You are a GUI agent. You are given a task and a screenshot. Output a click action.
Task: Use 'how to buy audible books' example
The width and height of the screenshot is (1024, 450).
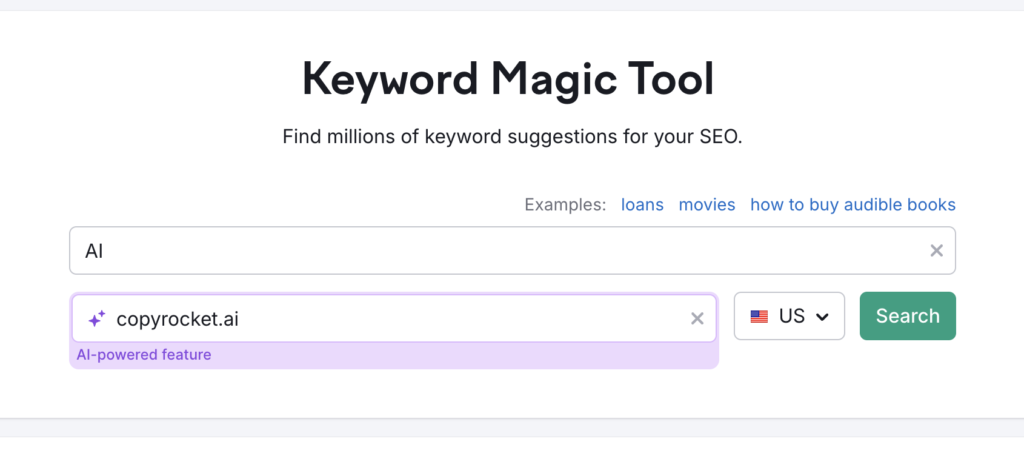click(x=853, y=205)
